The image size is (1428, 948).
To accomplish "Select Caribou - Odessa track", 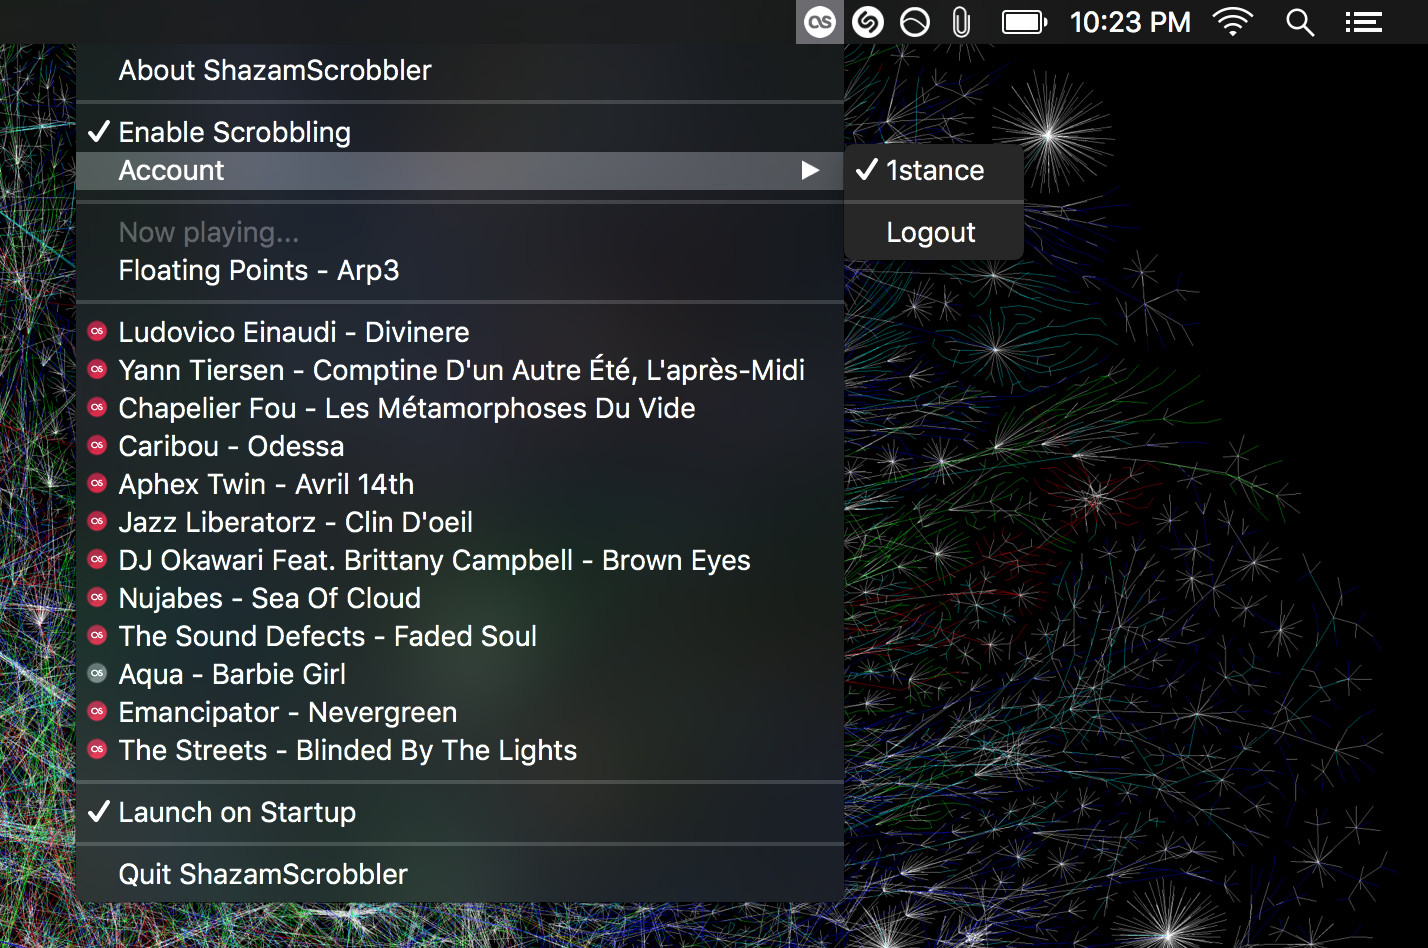I will [460, 446].
